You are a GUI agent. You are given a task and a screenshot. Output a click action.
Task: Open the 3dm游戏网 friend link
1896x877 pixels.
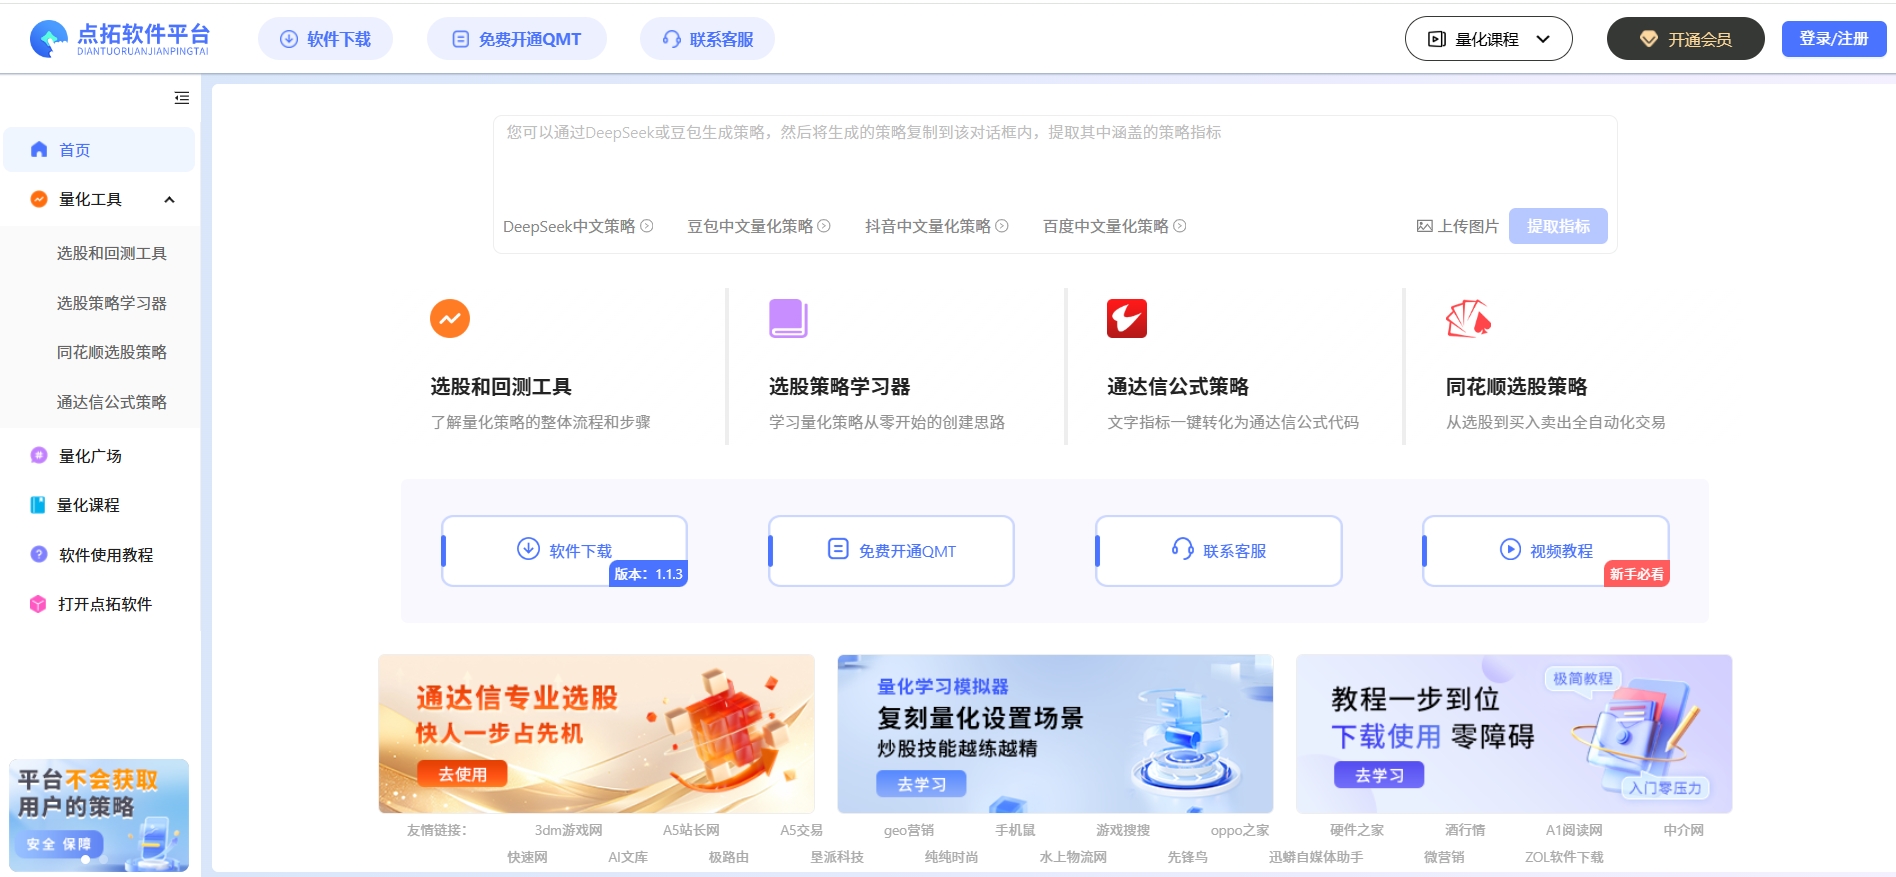pos(568,830)
